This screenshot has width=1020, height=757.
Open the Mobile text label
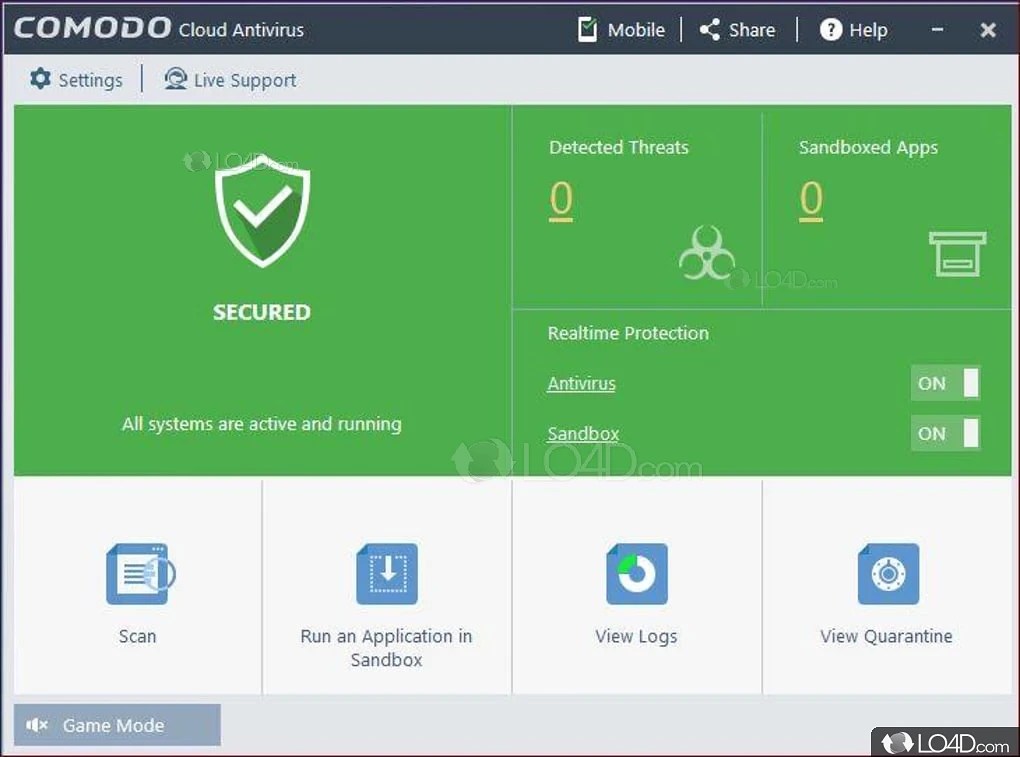(636, 30)
